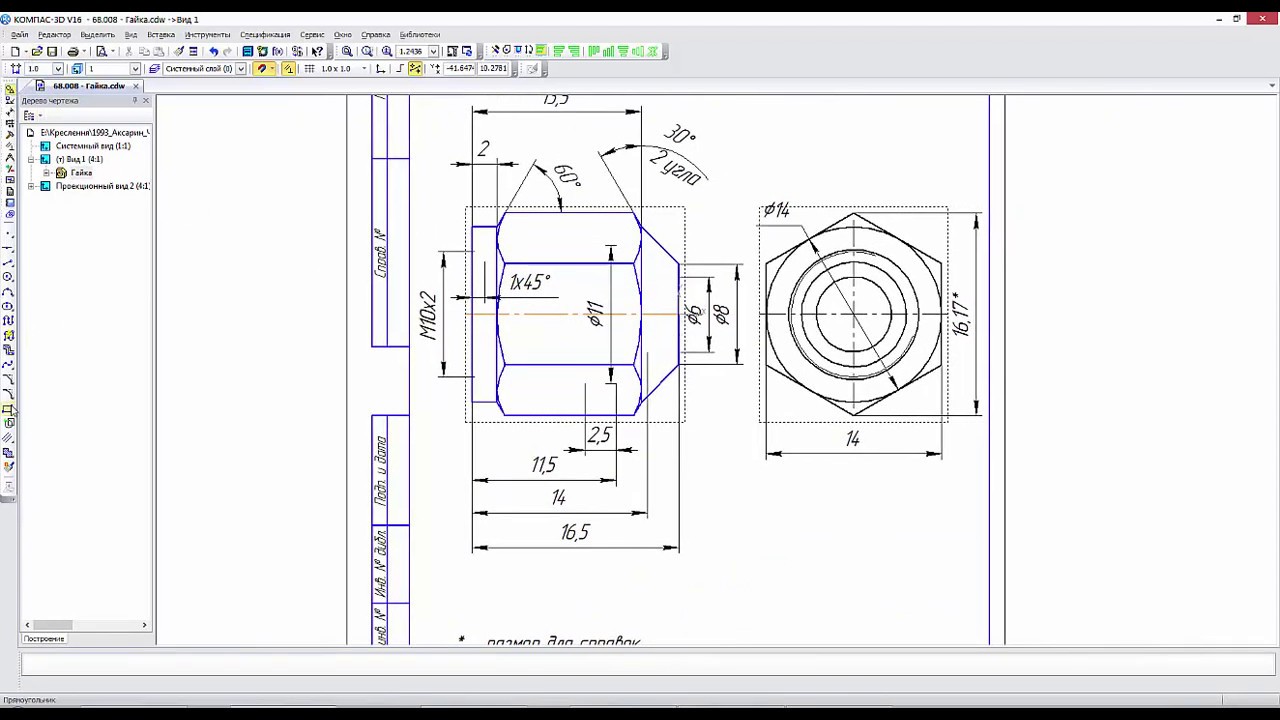Toggle the snaps magnet button
The image size is (1280, 720).
tap(262, 69)
